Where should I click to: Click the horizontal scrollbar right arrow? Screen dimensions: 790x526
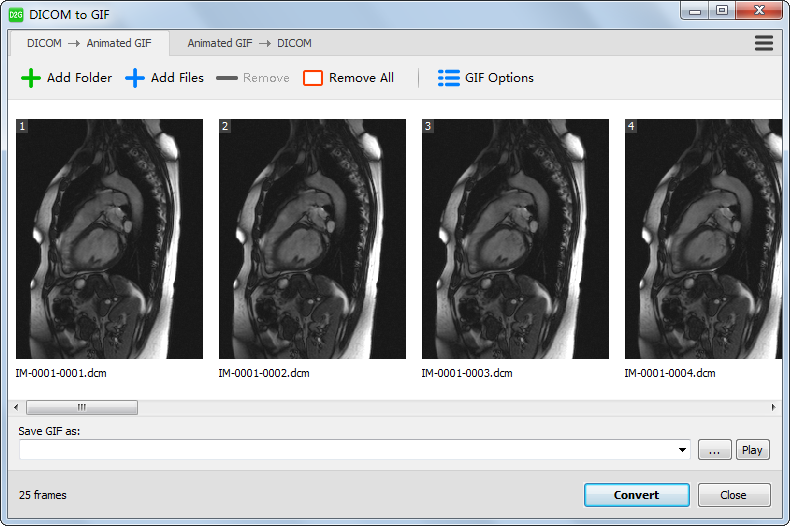point(773,407)
